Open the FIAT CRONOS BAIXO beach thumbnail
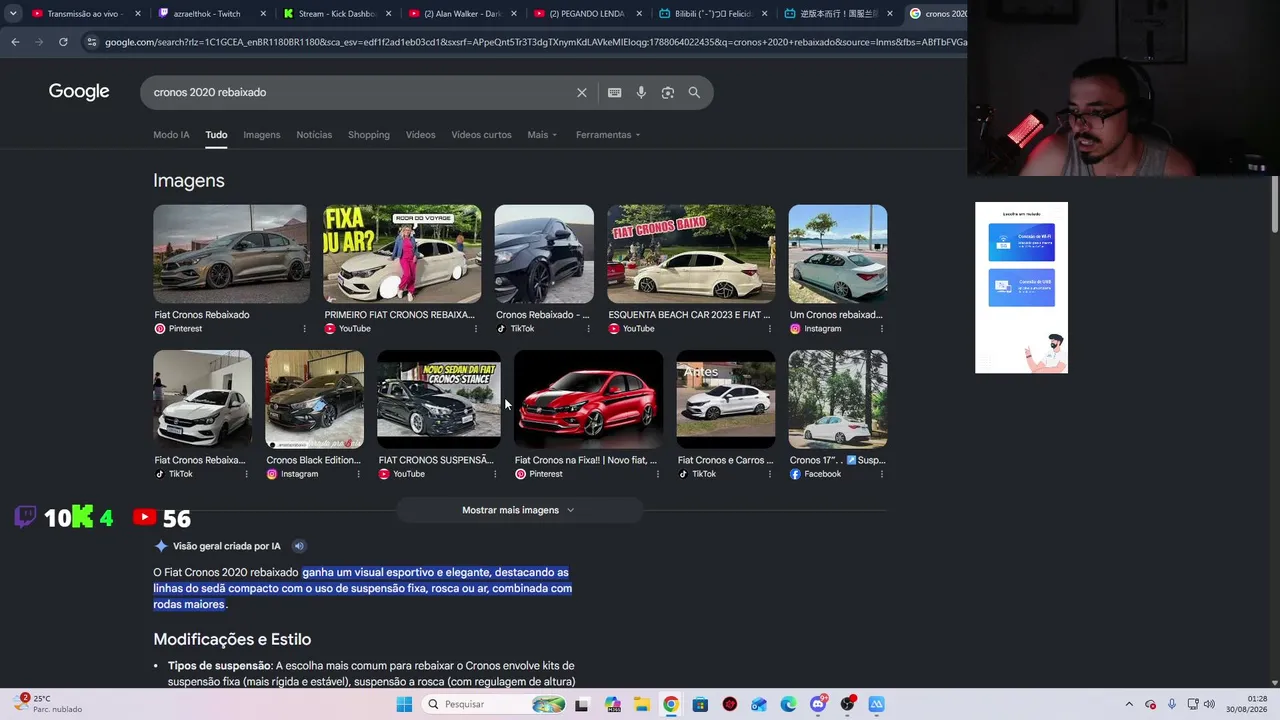The width and height of the screenshot is (1280, 720). [691, 254]
